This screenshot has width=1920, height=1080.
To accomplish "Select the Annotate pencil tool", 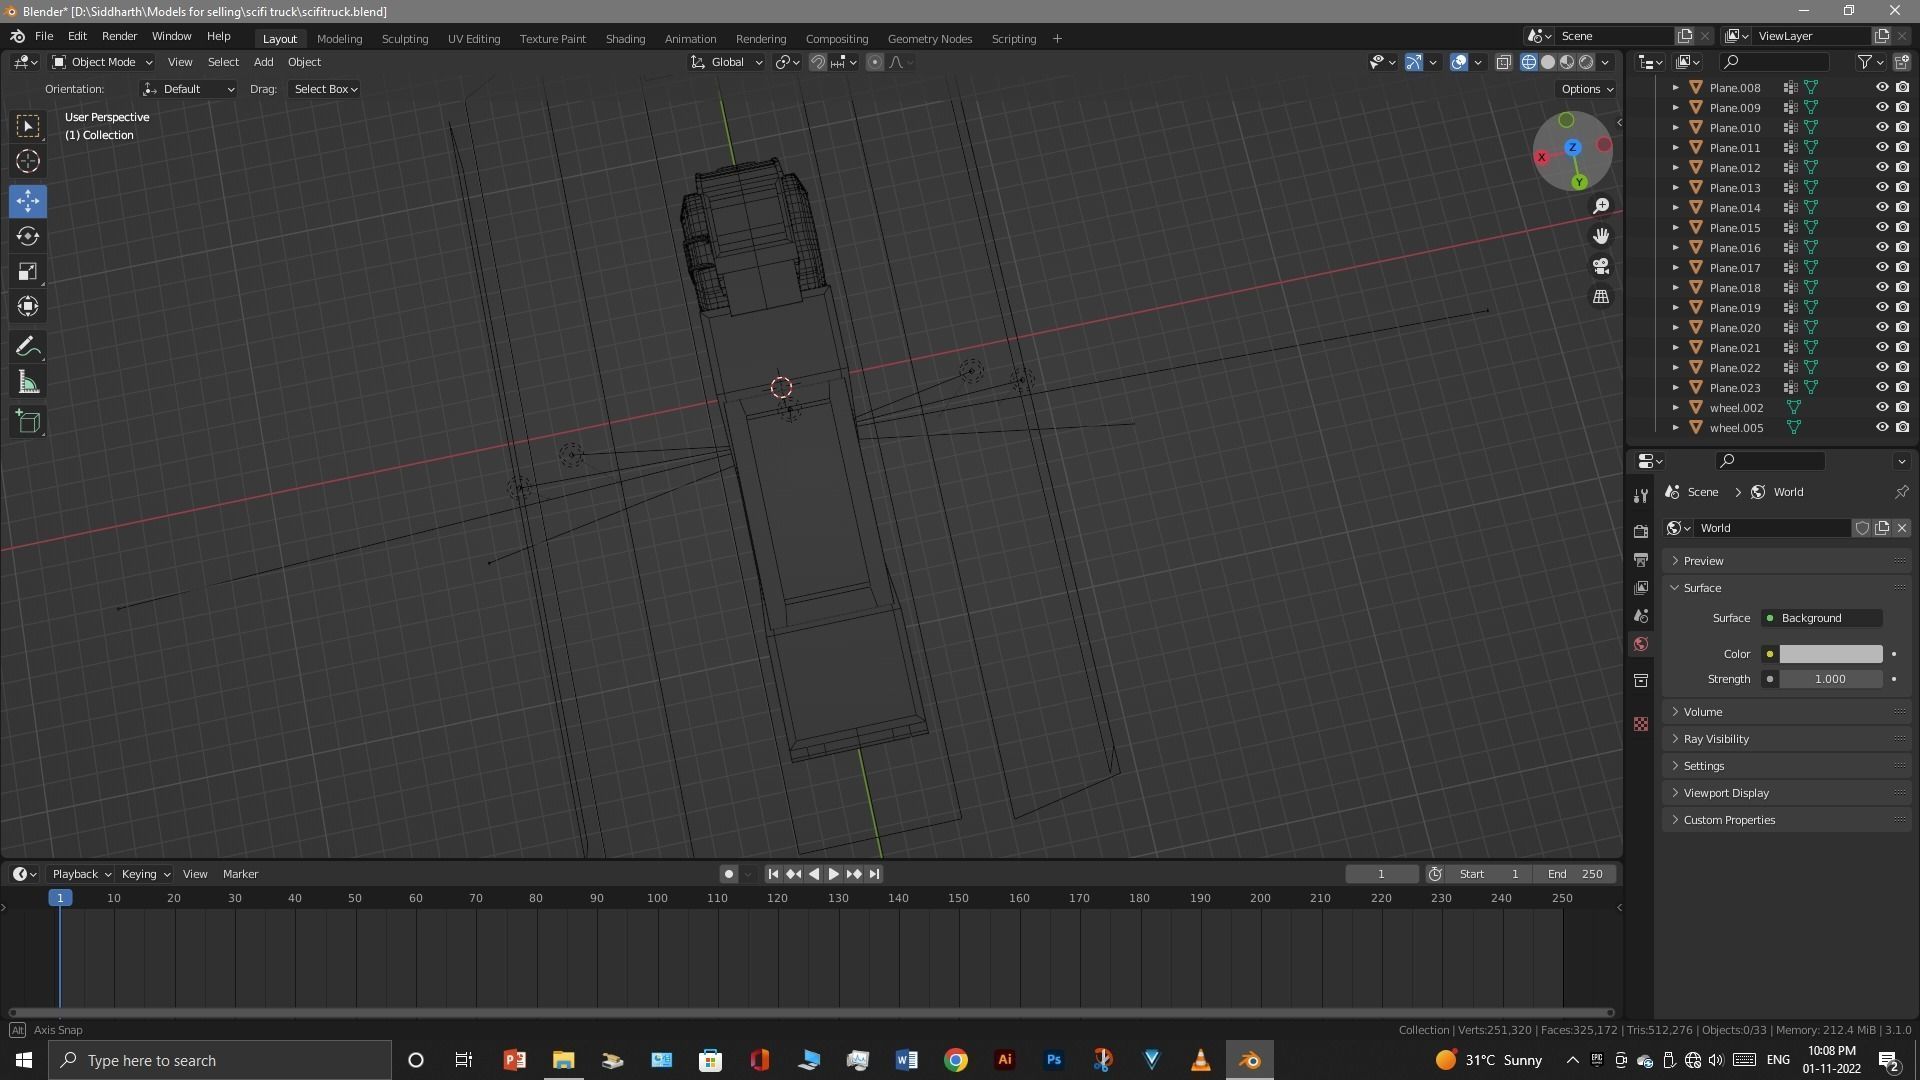I will (x=28, y=347).
